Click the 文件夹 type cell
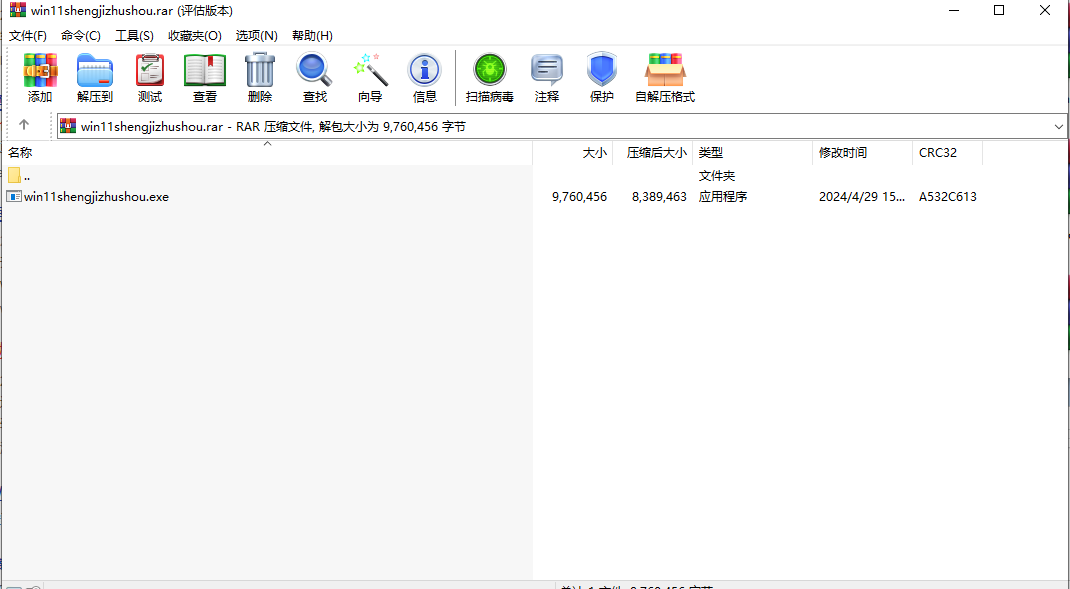 click(x=717, y=175)
